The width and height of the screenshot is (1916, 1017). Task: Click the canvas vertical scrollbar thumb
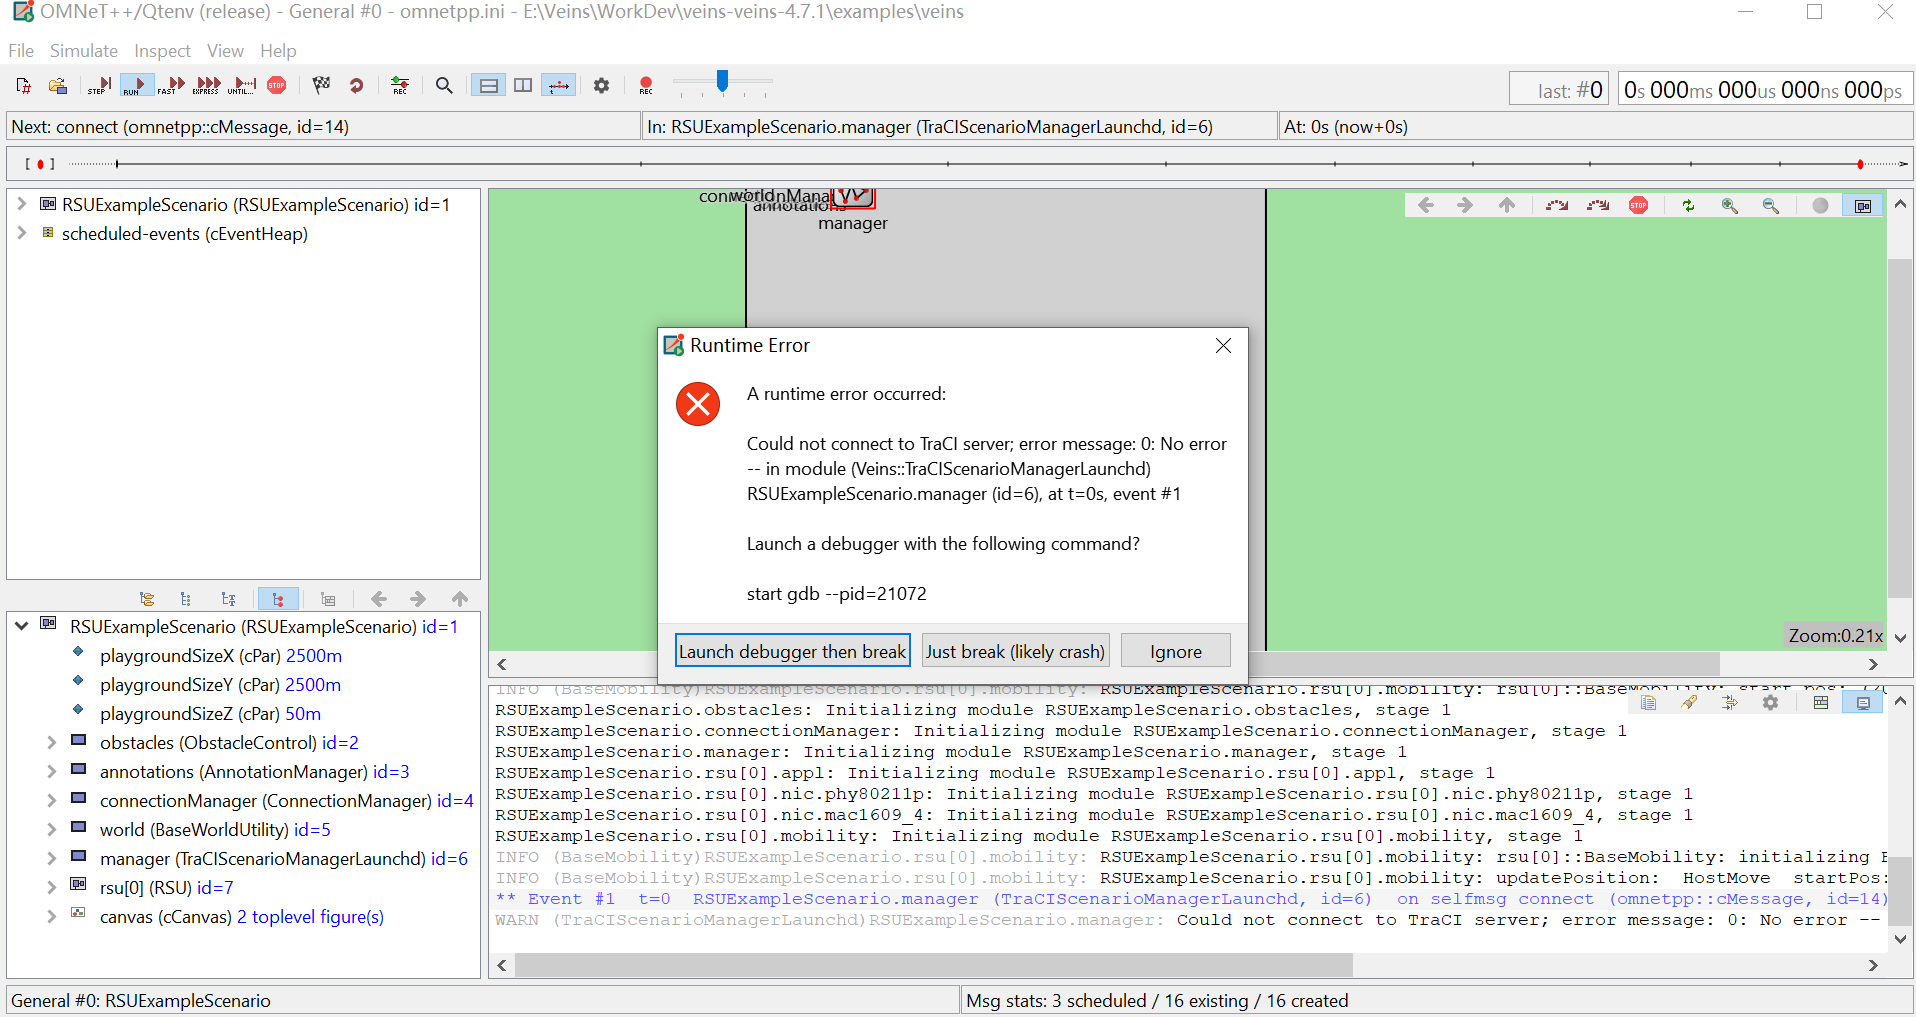point(1900,428)
